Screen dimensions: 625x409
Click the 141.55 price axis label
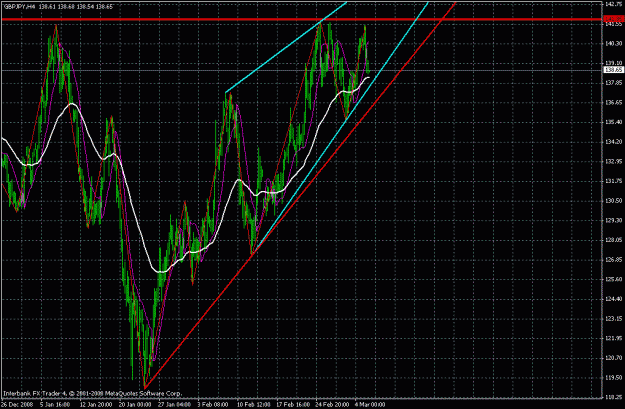click(614, 24)
